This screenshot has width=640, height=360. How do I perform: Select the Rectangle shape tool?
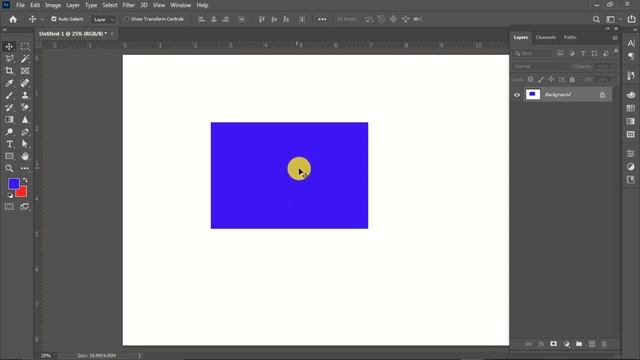9,156
